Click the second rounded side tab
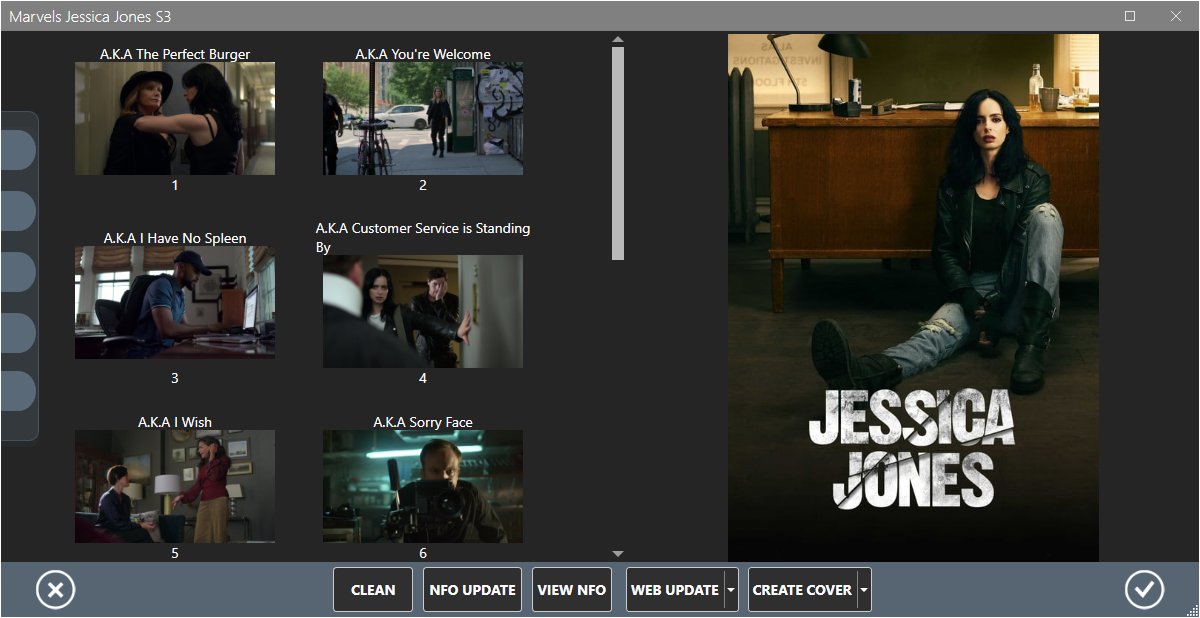Screen dimensions: 1200x618 point(17,211)
